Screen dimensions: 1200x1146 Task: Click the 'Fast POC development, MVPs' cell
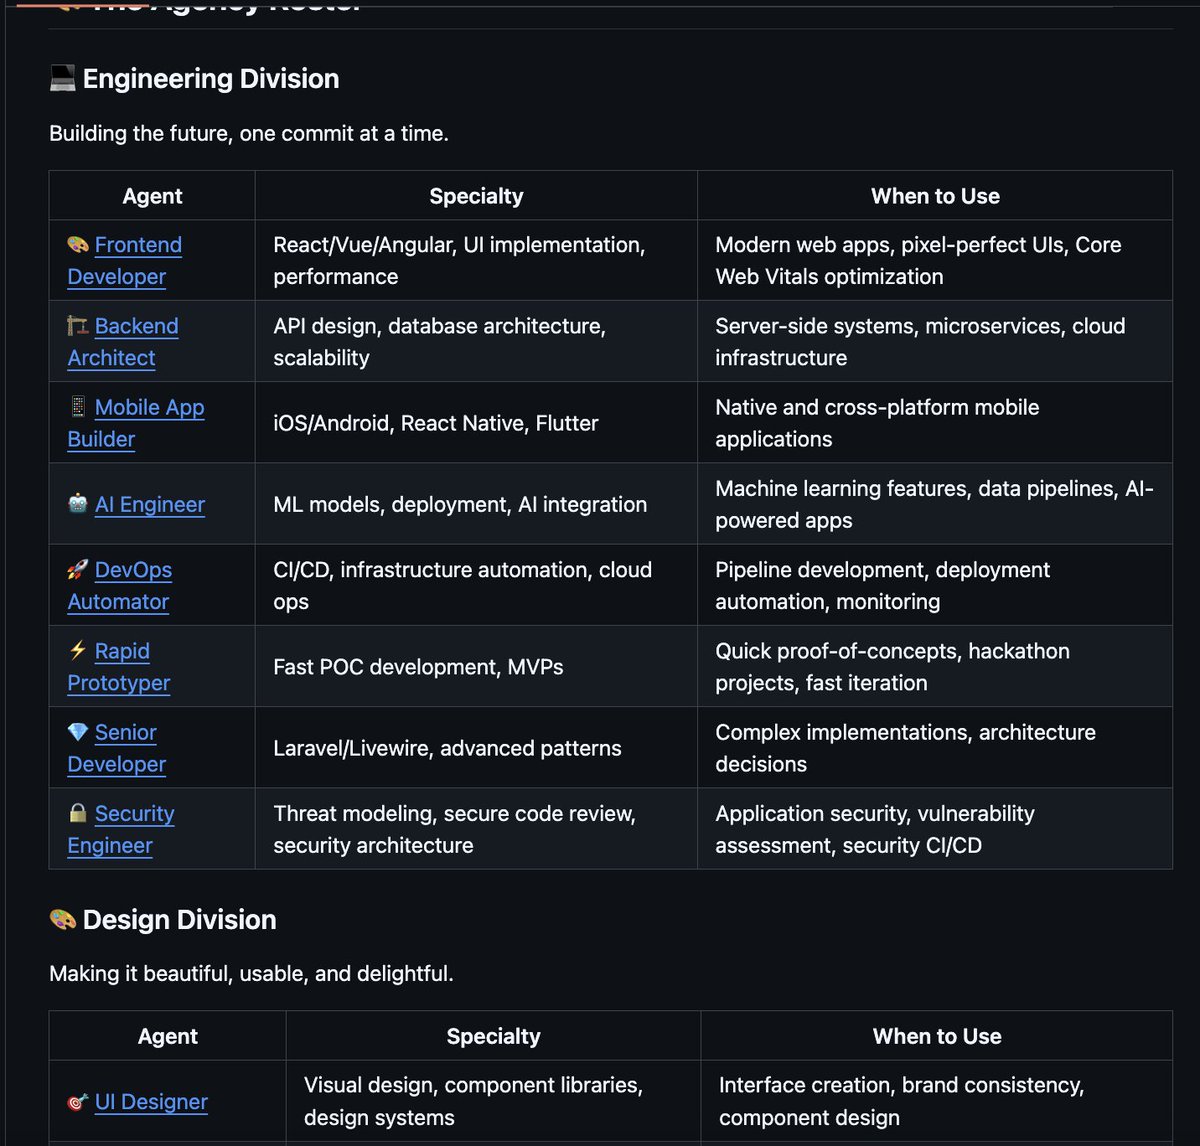click(x=476, y=666)
